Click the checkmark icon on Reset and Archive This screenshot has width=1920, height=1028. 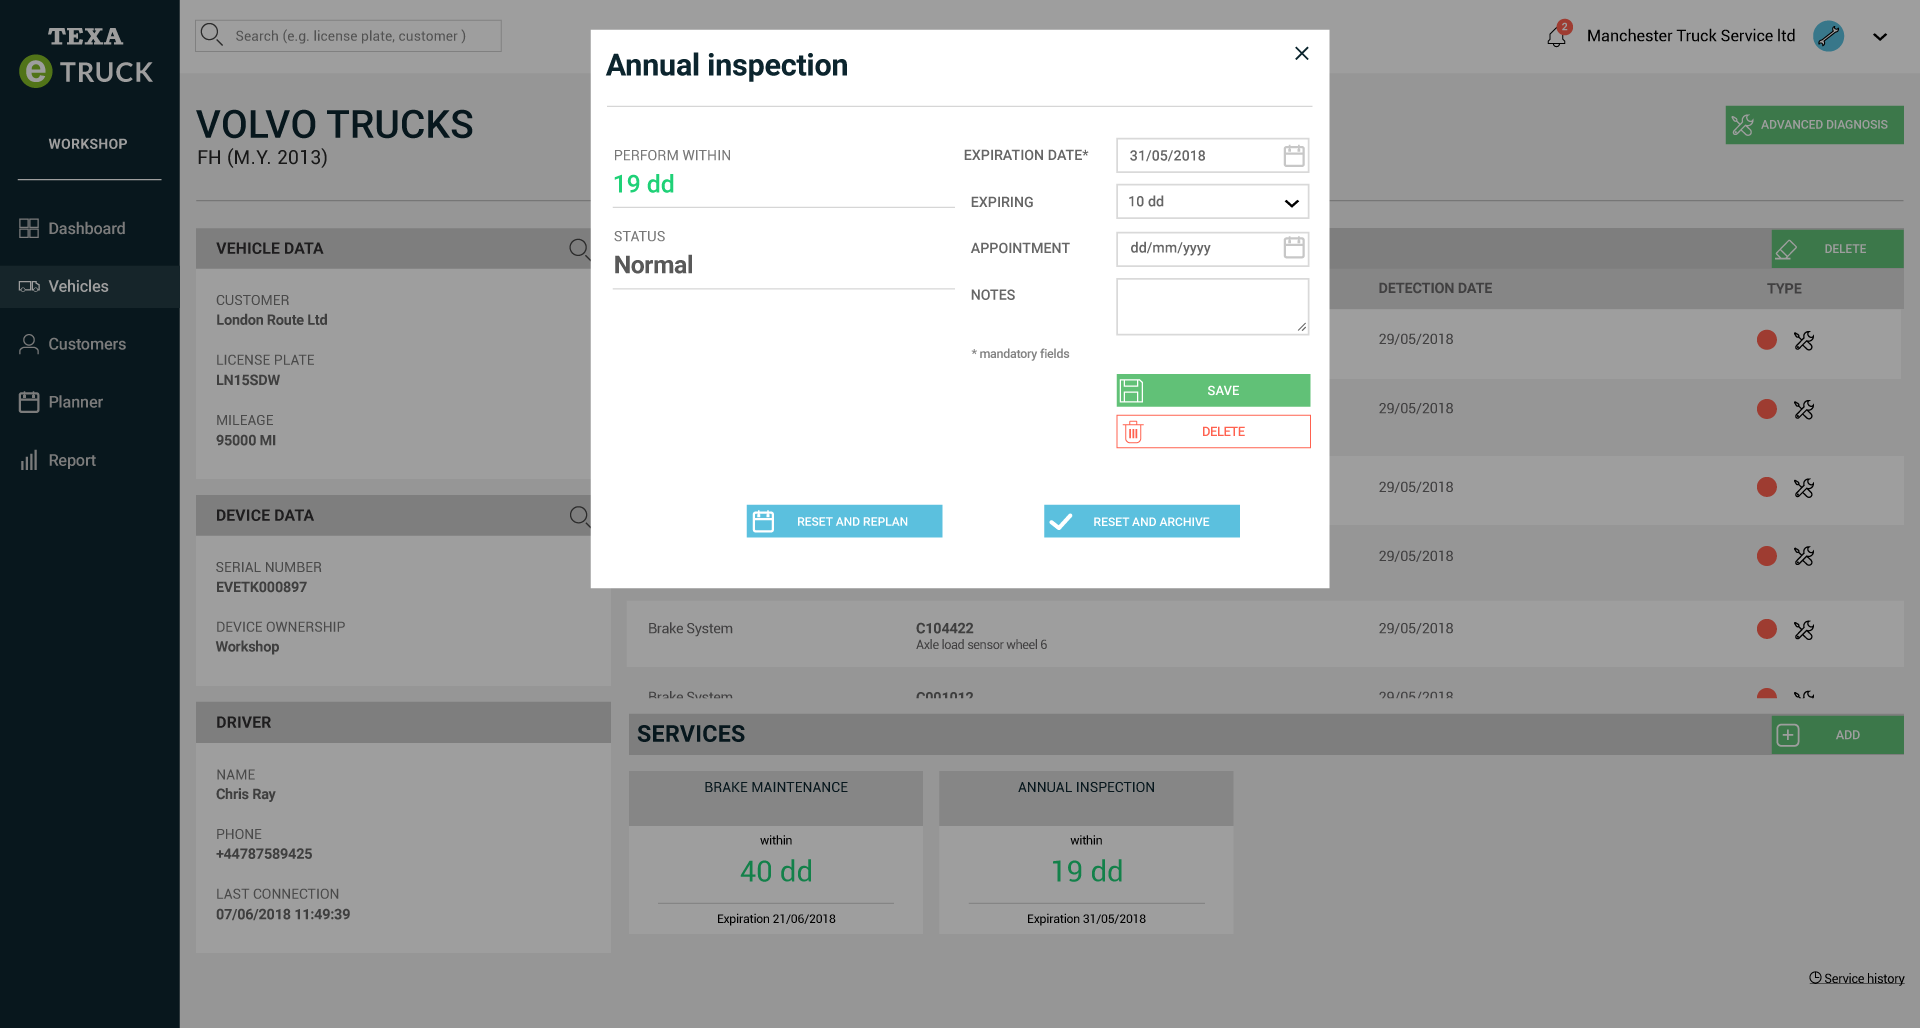click(x=1060, y=521)
